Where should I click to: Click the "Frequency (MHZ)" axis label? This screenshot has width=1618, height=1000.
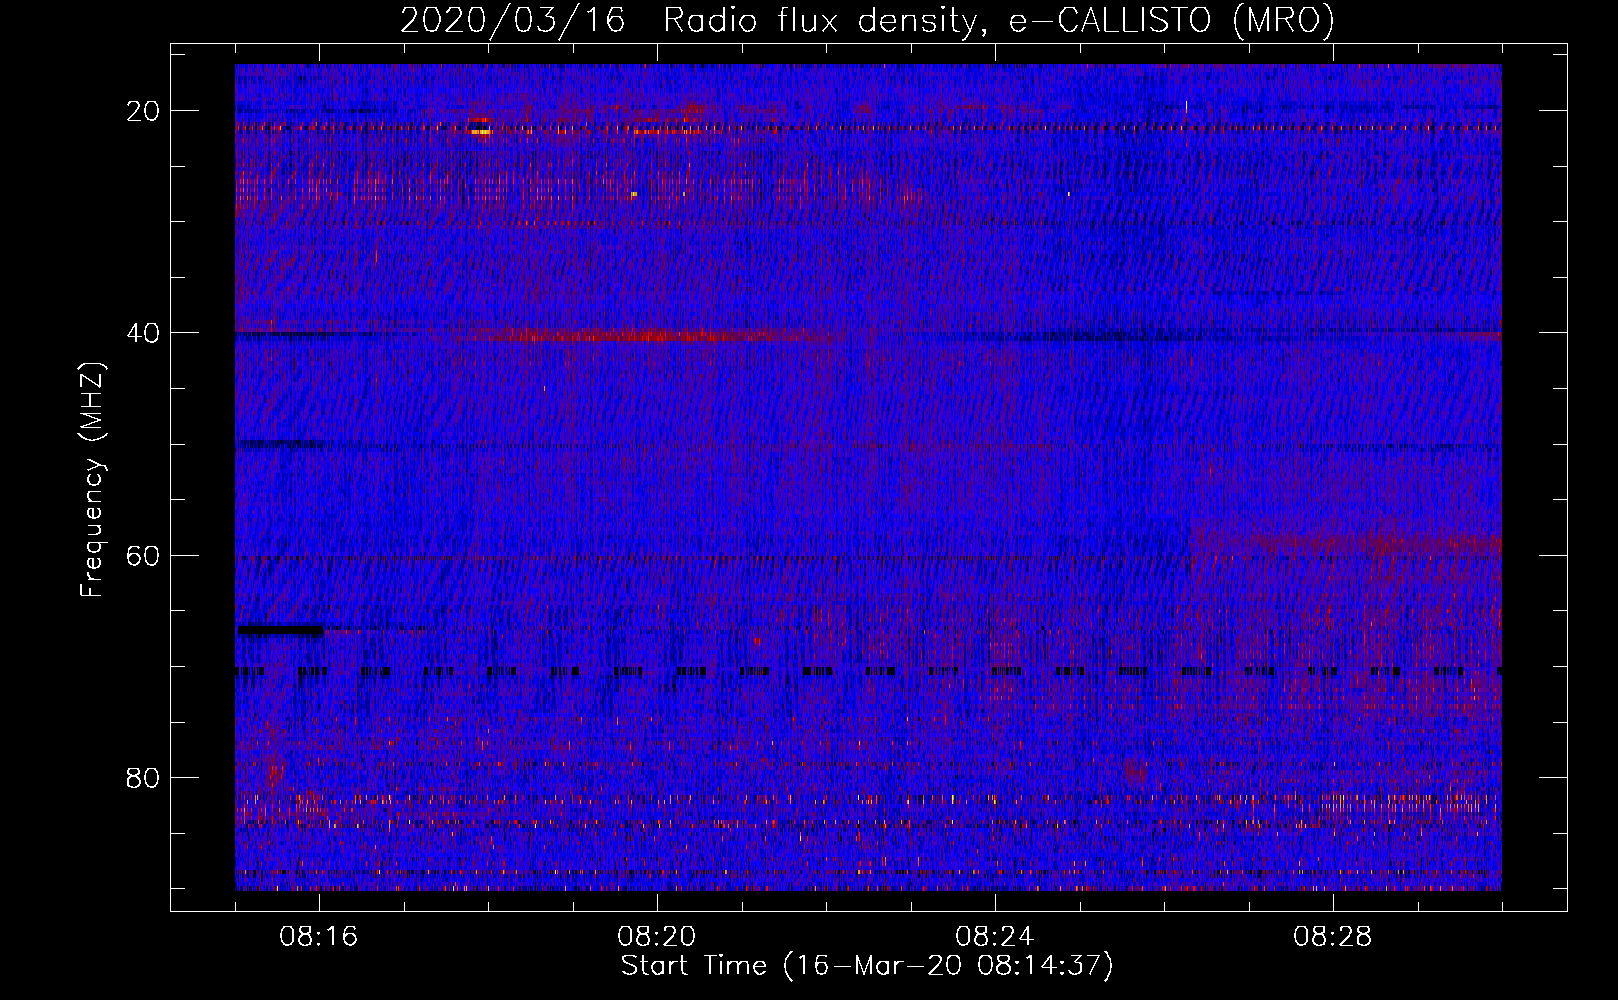click(x=92, y=480)
